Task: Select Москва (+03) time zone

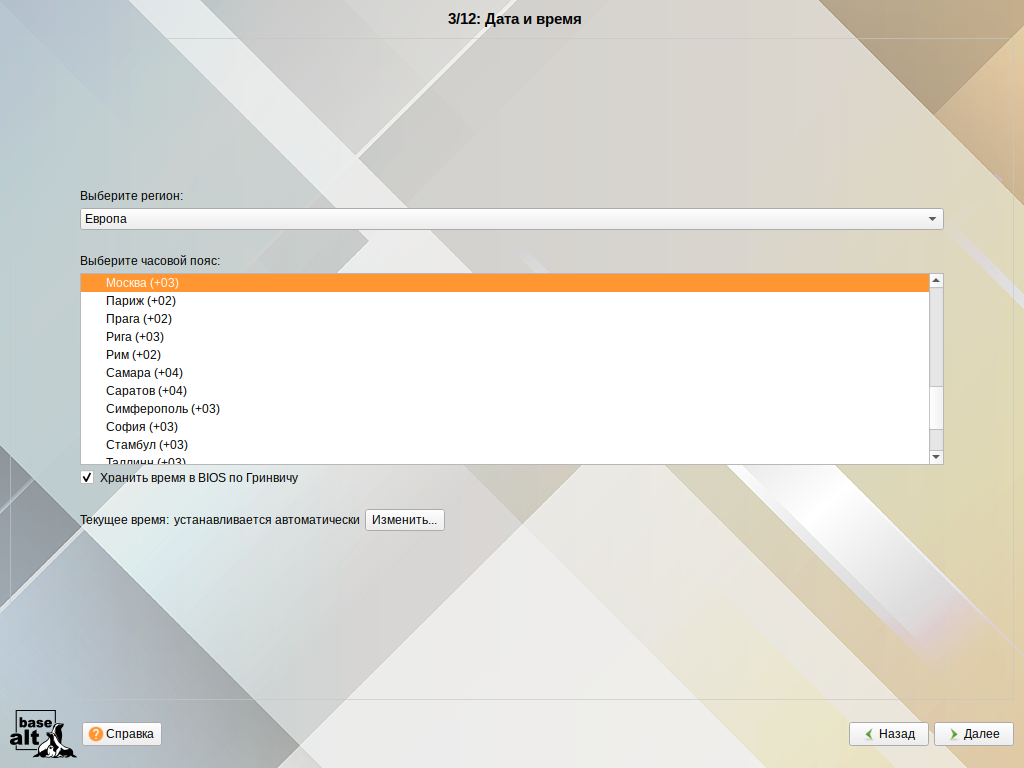Action: (142, 283)
